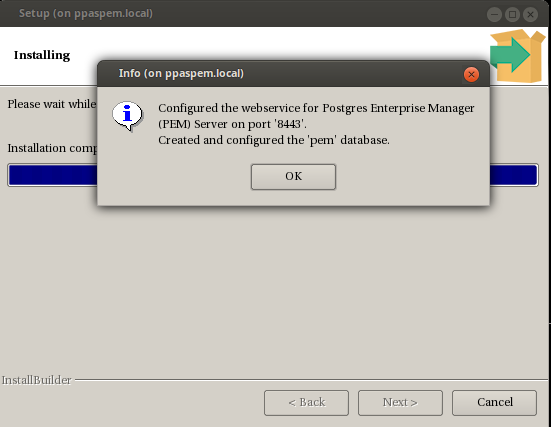Click the Installing heading
Screen dimensions: 551x427
click(x=42, y=55)
